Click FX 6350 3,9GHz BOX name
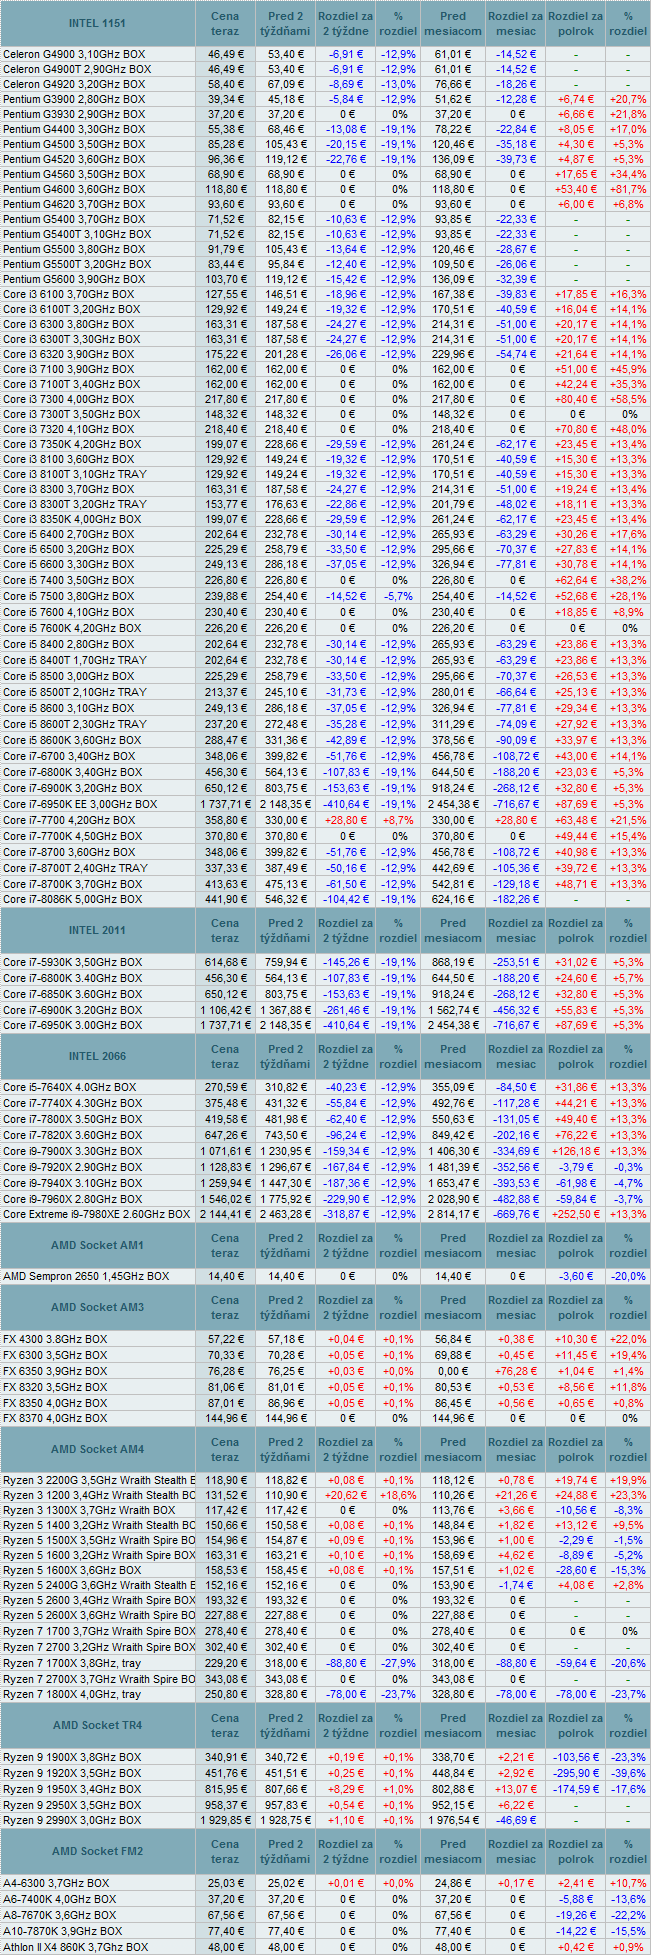This screenshot has height=1955, width=651. [55, 1371]
